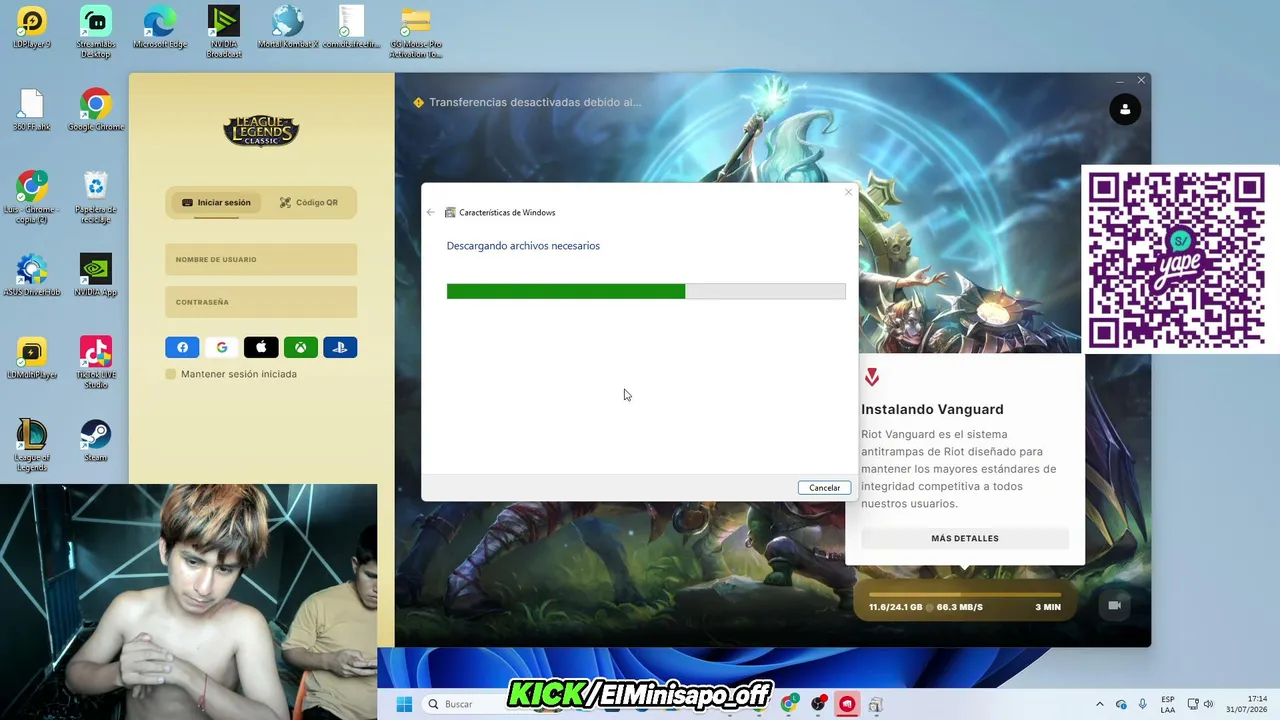This screenshot has height=720, width=1280.
Task: Click the transfers disabled warning icon
Action: (419, 102)
